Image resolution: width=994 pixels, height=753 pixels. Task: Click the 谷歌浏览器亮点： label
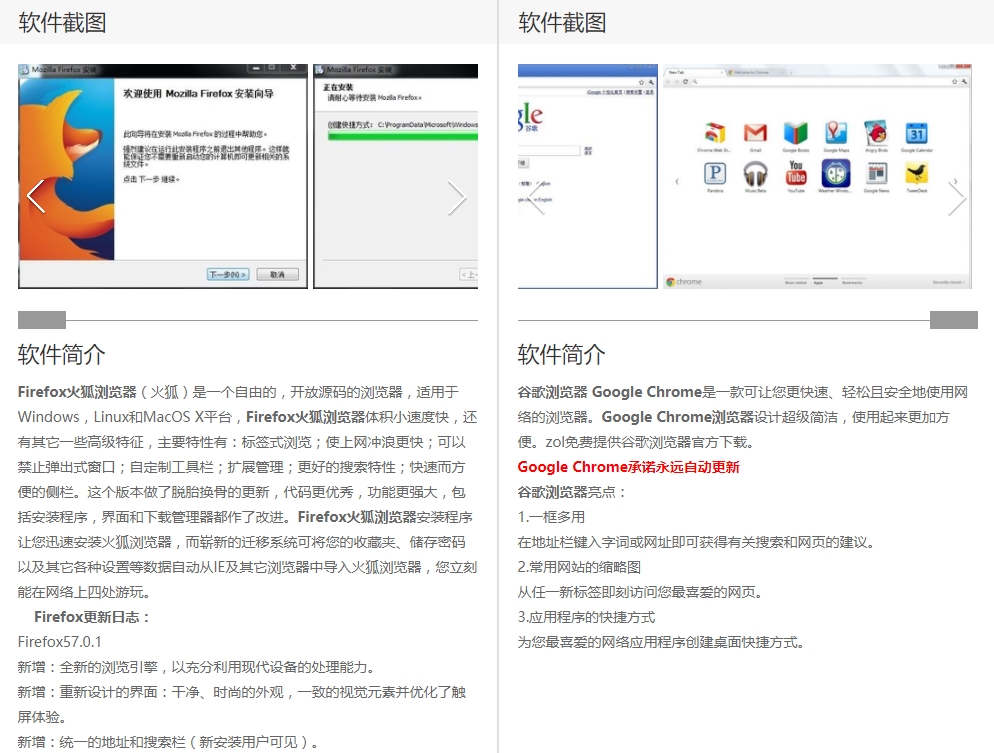[572, 492]
